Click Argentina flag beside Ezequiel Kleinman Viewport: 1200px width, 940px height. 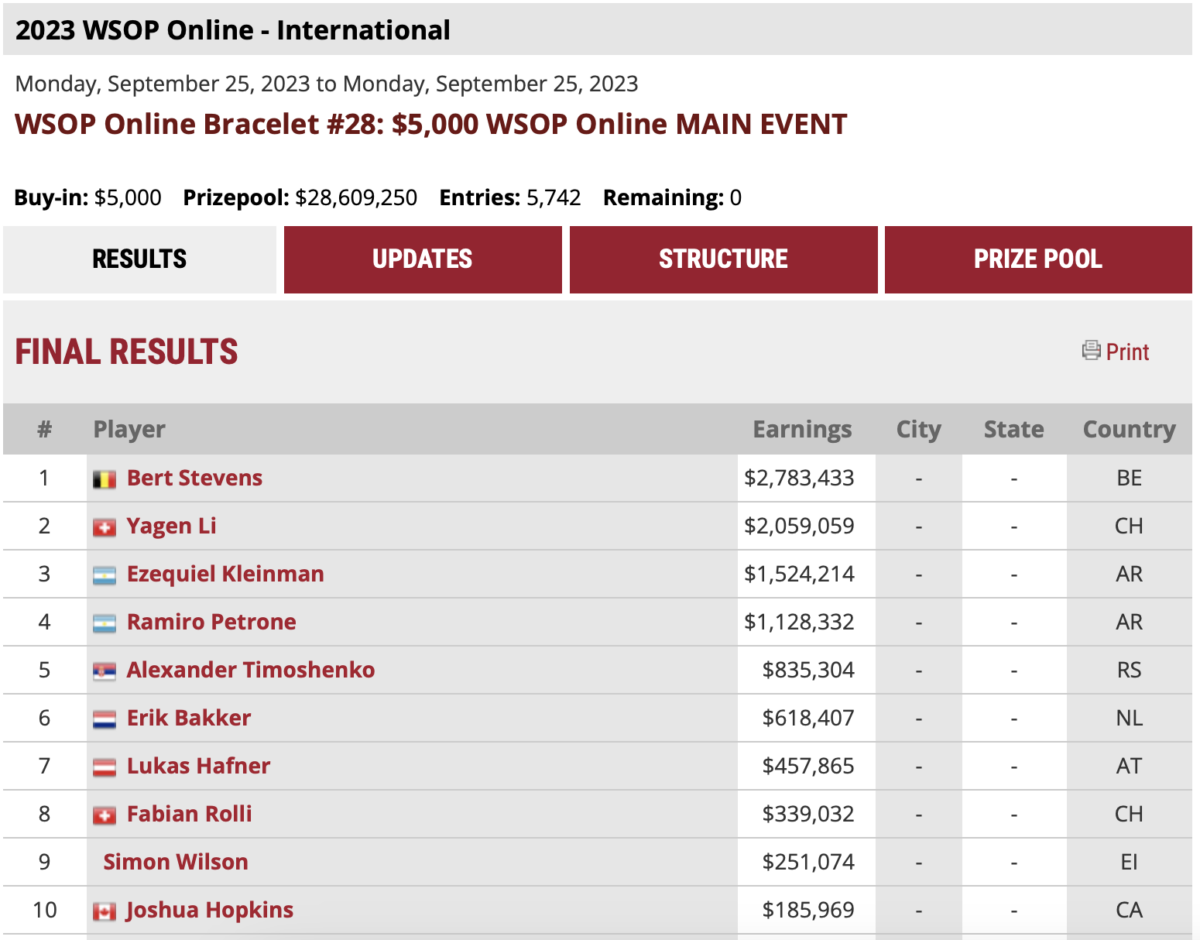pyautogui.click(x=104, y=575)
